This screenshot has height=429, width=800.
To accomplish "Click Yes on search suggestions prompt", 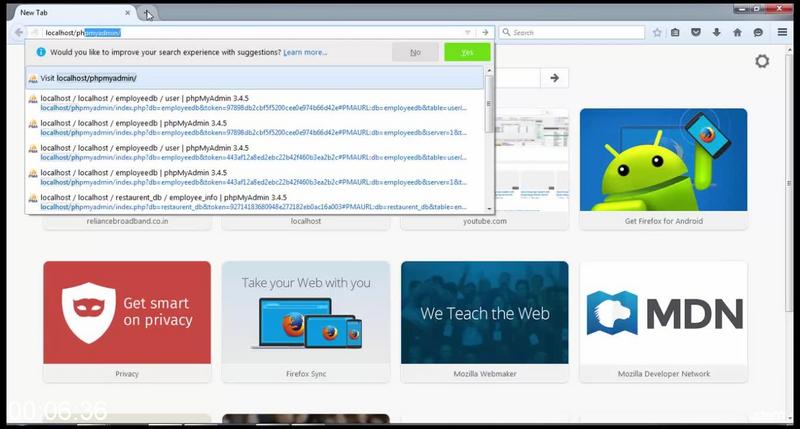I will (x=467, y=52).
